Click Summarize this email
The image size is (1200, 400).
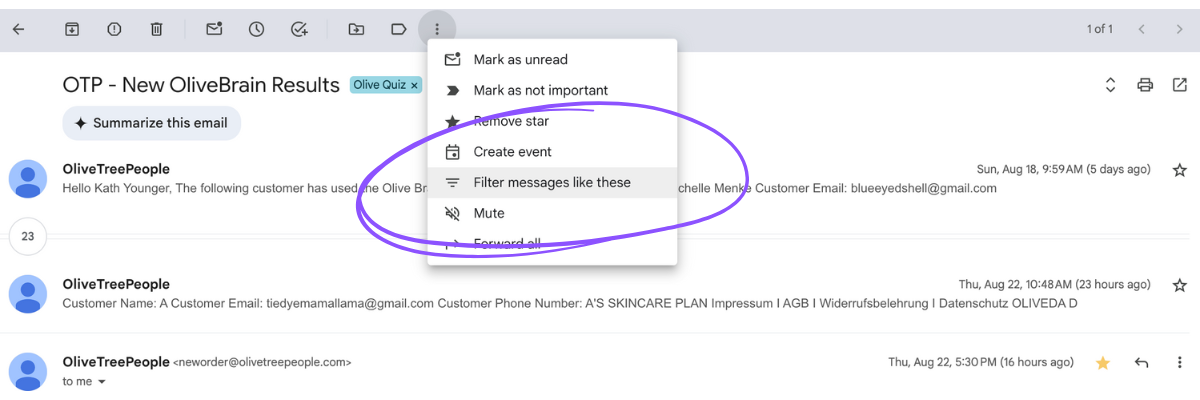coord(151,123)
